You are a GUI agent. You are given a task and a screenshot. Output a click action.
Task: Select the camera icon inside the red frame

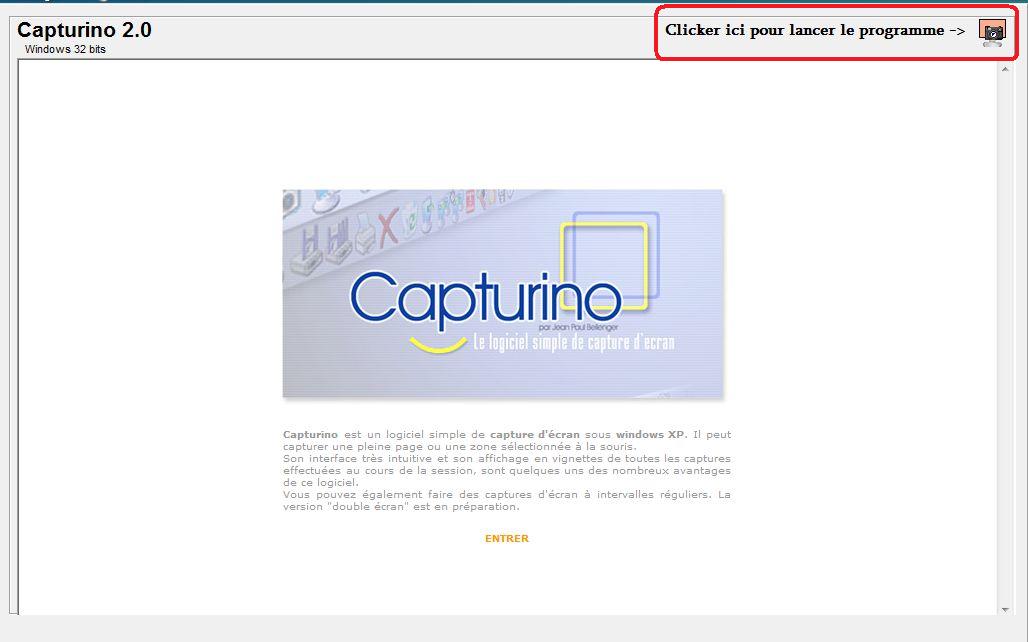pos(992,33)
